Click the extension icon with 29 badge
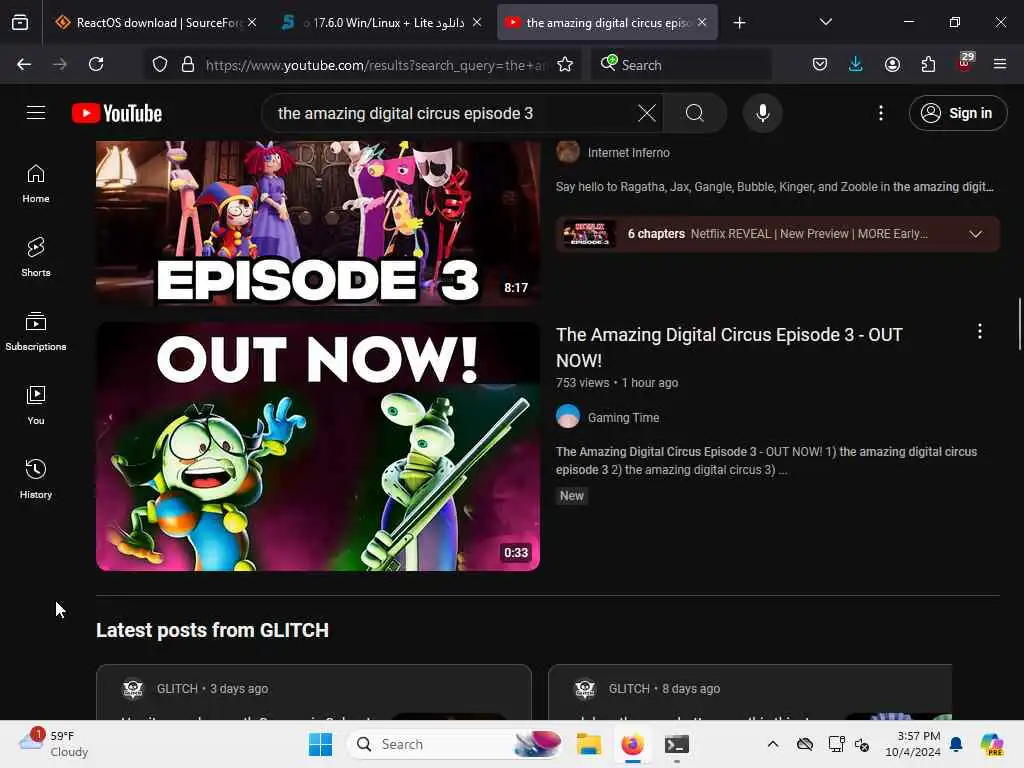Image resolution: width=1024 pixels, height=768 pixels. [965, 63]
